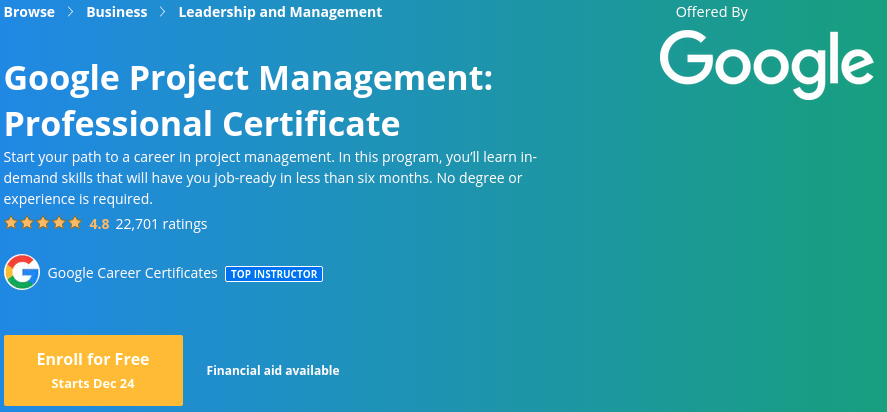887x412 pixels.
Task: Click the Offered By label
Action: [x=712, y=12]
